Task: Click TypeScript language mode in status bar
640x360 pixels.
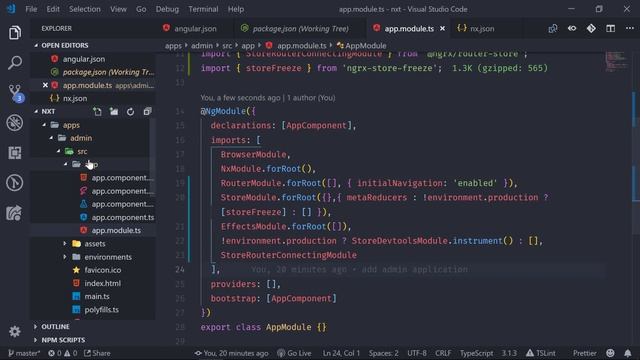Action: 476,353
